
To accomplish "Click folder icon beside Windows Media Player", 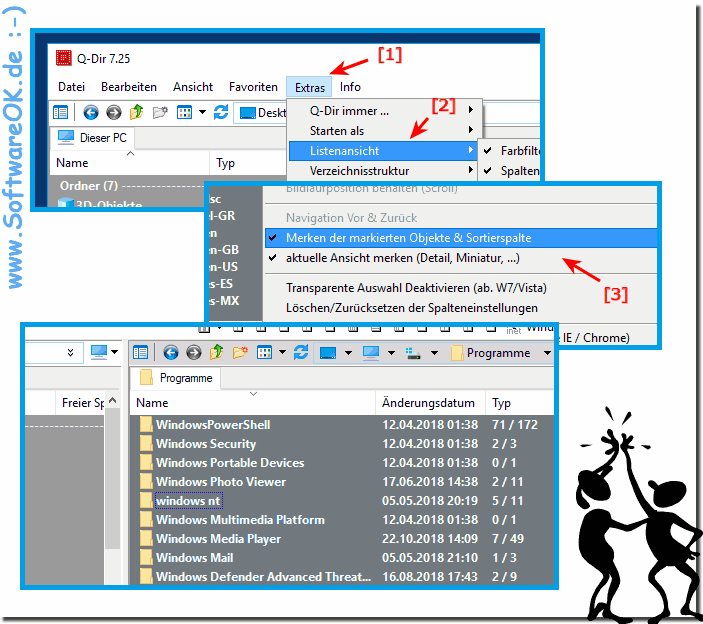I will click(145, 538).
